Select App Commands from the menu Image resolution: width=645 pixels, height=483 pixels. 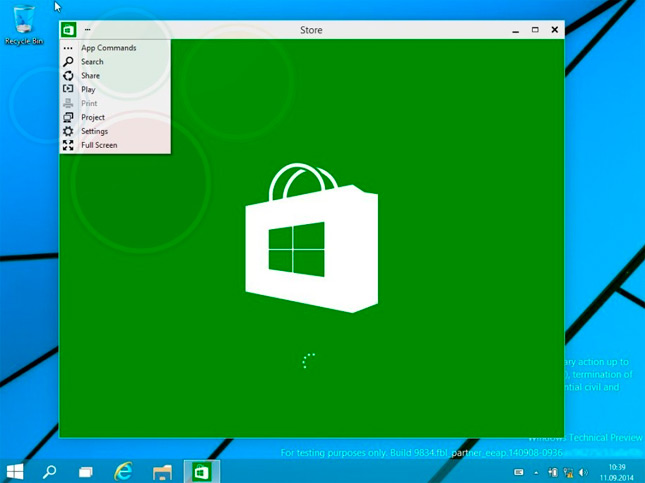(115, 48)
